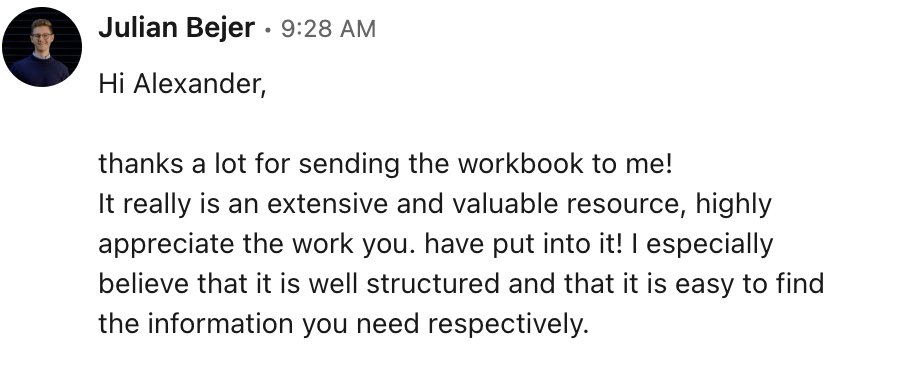This screenshot has height=374, width=920.
Task: Click the dot separator before the timestamp
Action: tap(268, 30)
